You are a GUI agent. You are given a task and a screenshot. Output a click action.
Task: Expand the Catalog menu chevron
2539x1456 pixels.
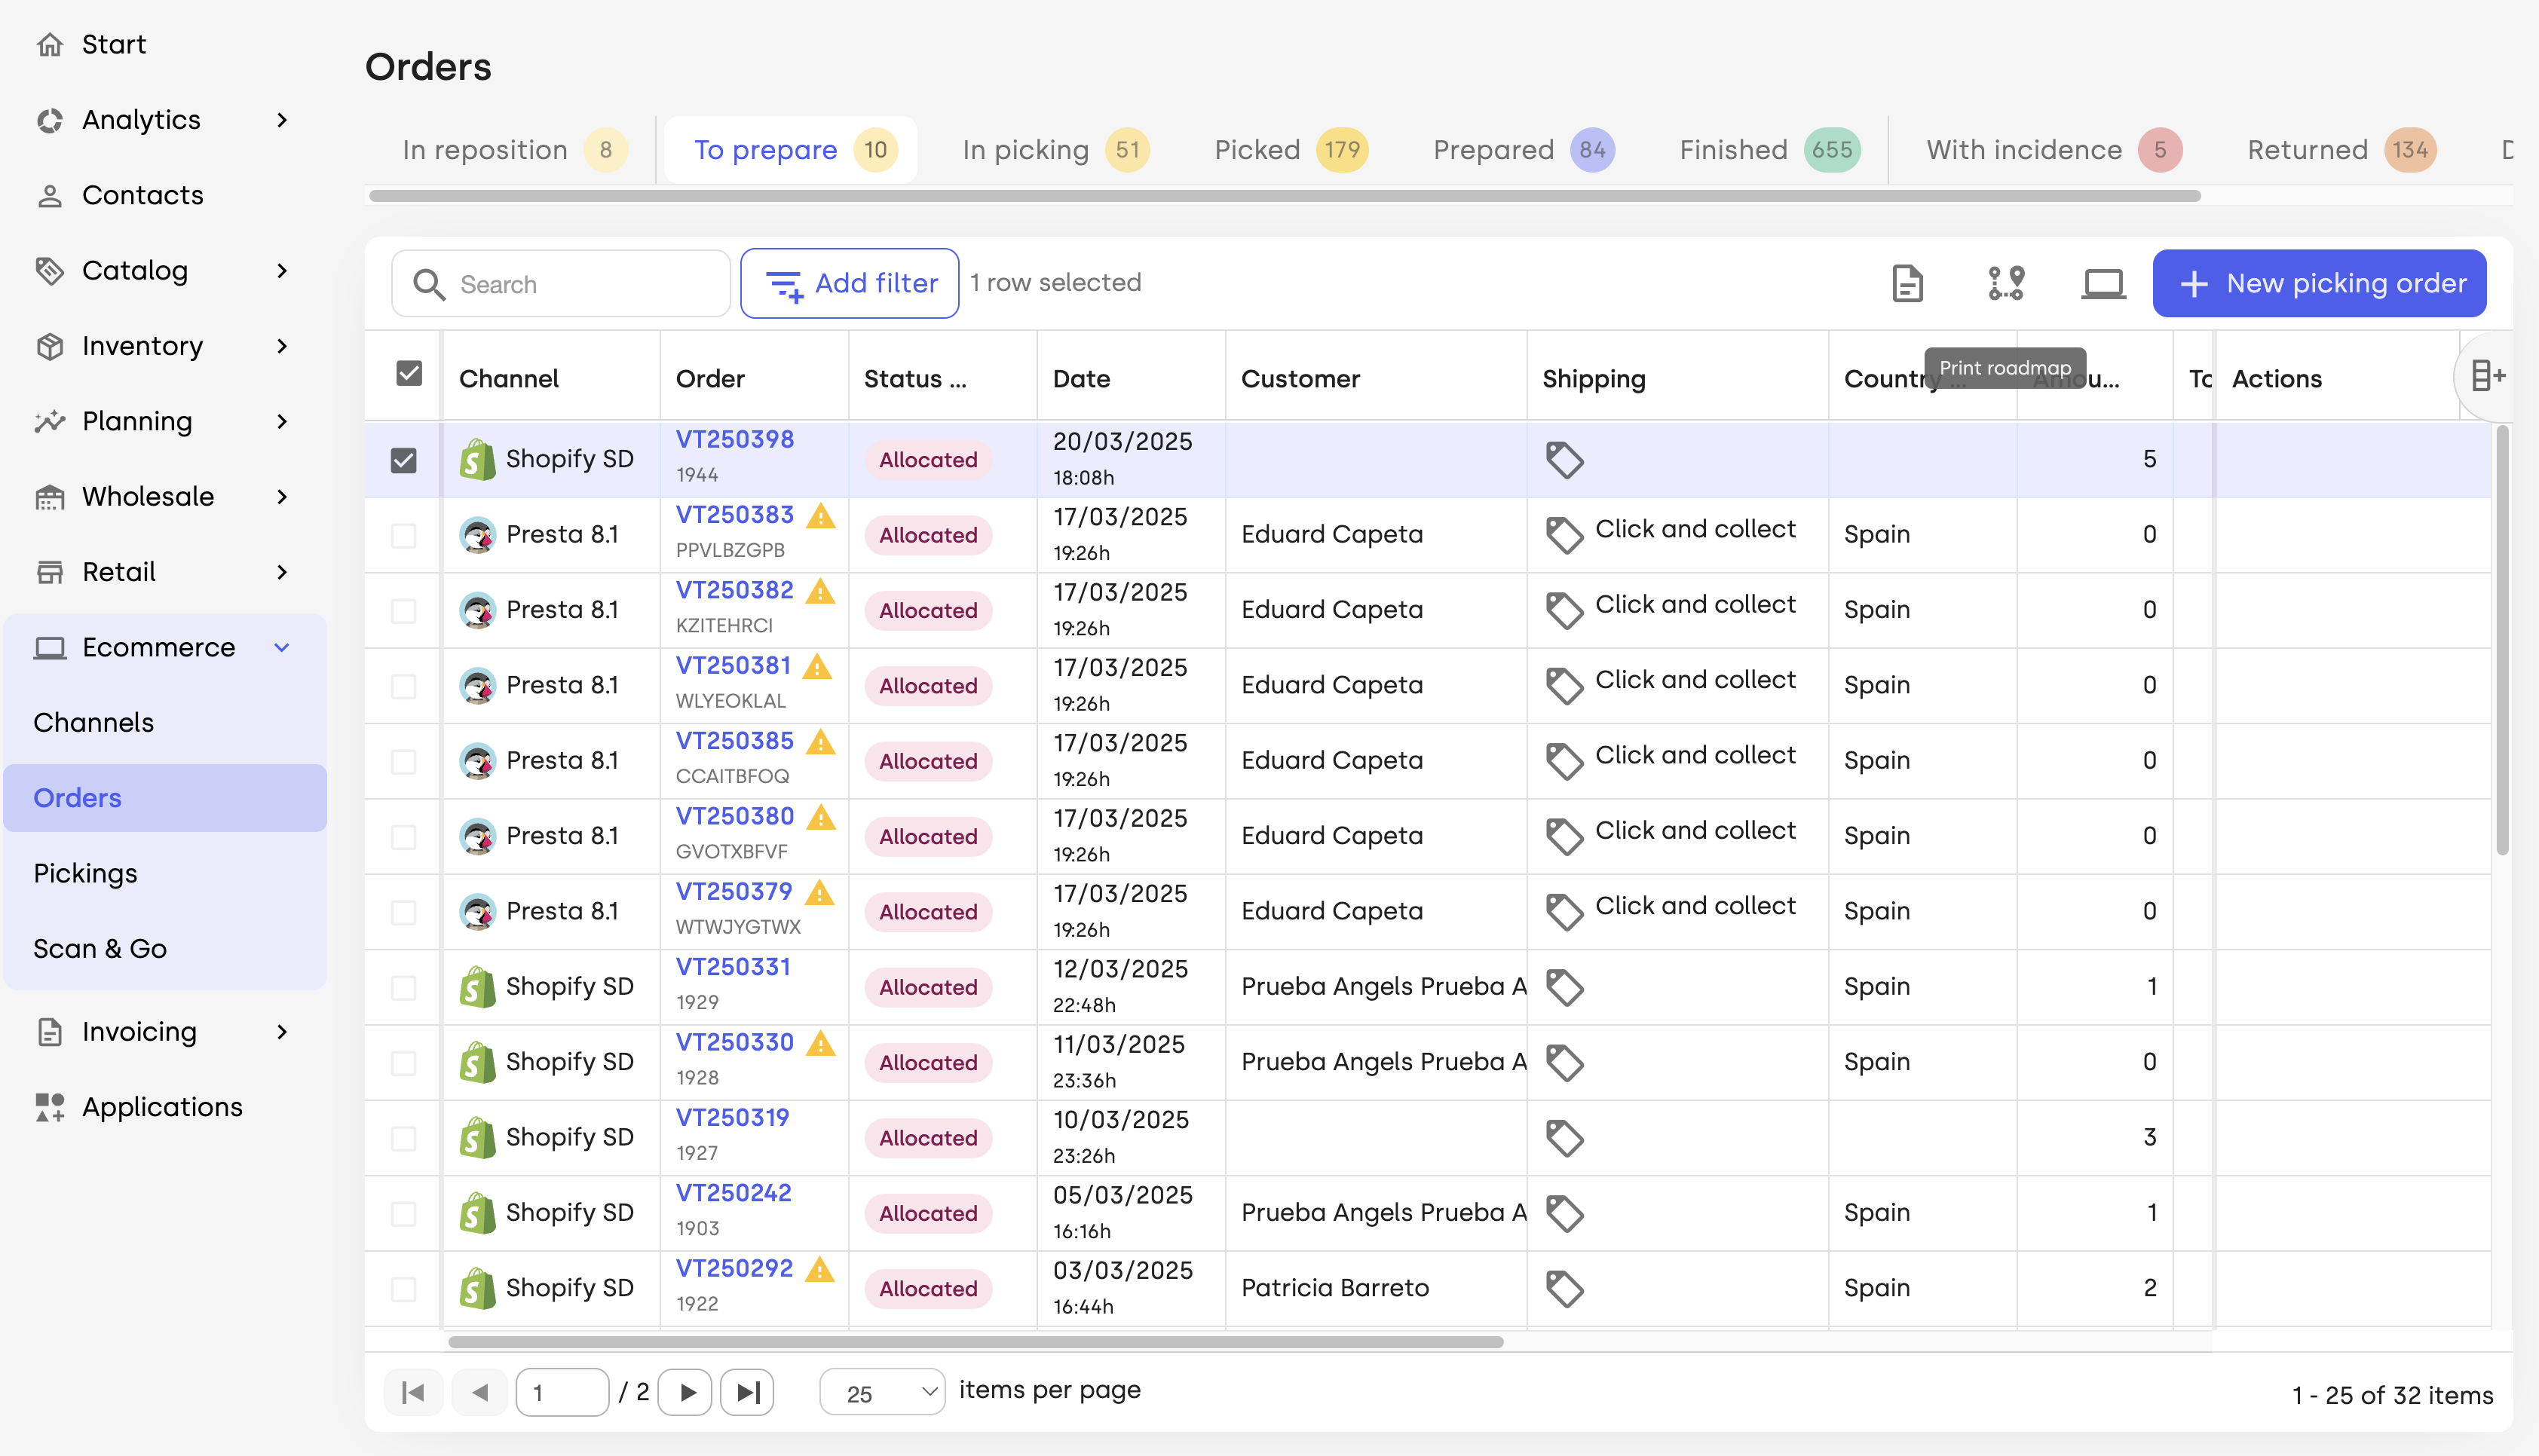click(282, 271)
